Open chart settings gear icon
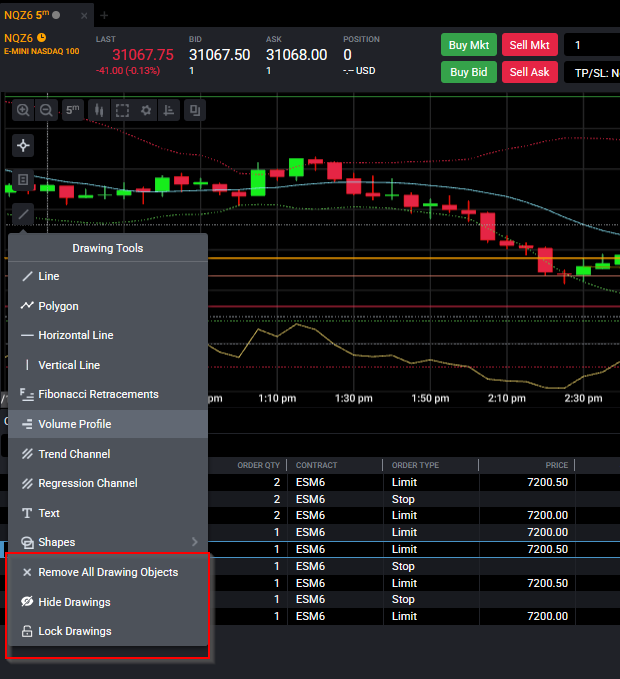The width and height of the screenshot is (620, 679). [x=146, y=110]
